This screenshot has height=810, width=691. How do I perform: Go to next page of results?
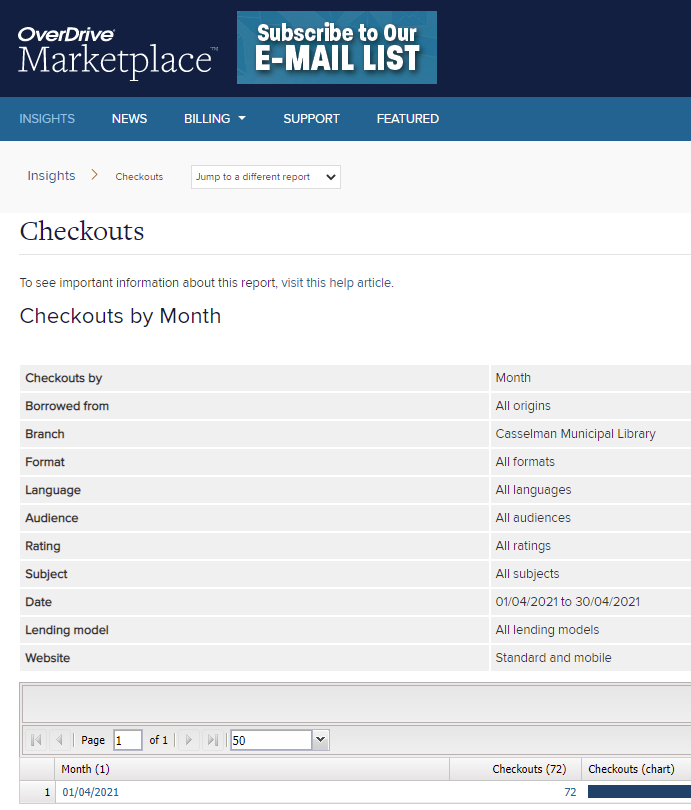189,740
